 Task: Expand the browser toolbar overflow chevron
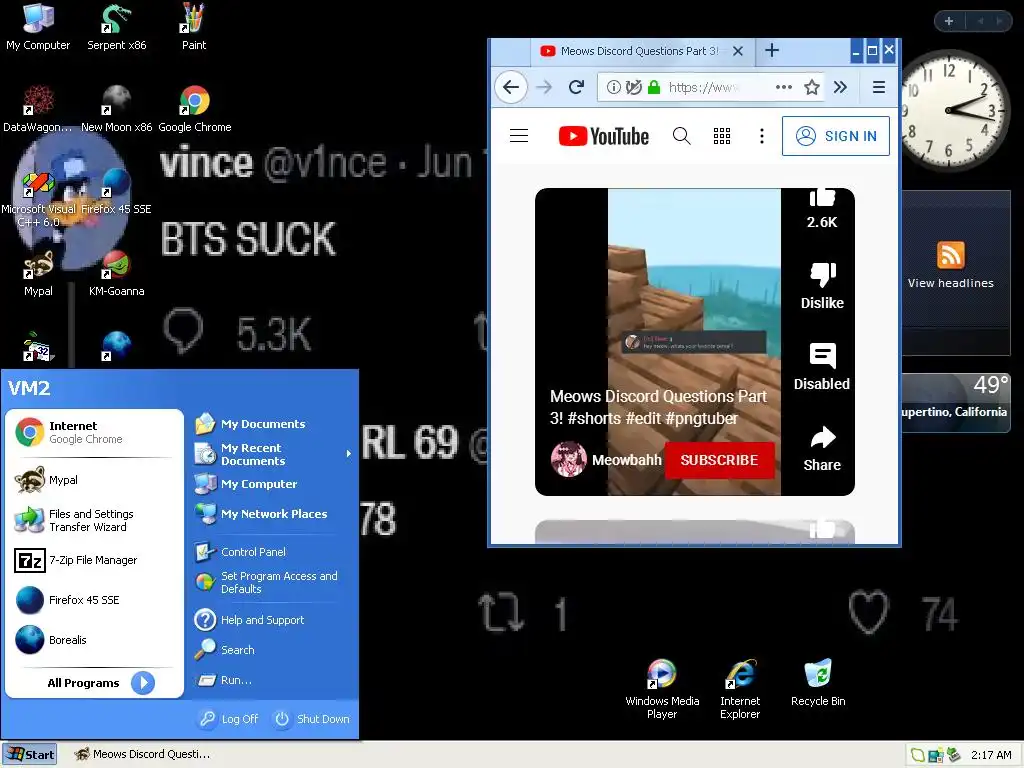(840, 87)
